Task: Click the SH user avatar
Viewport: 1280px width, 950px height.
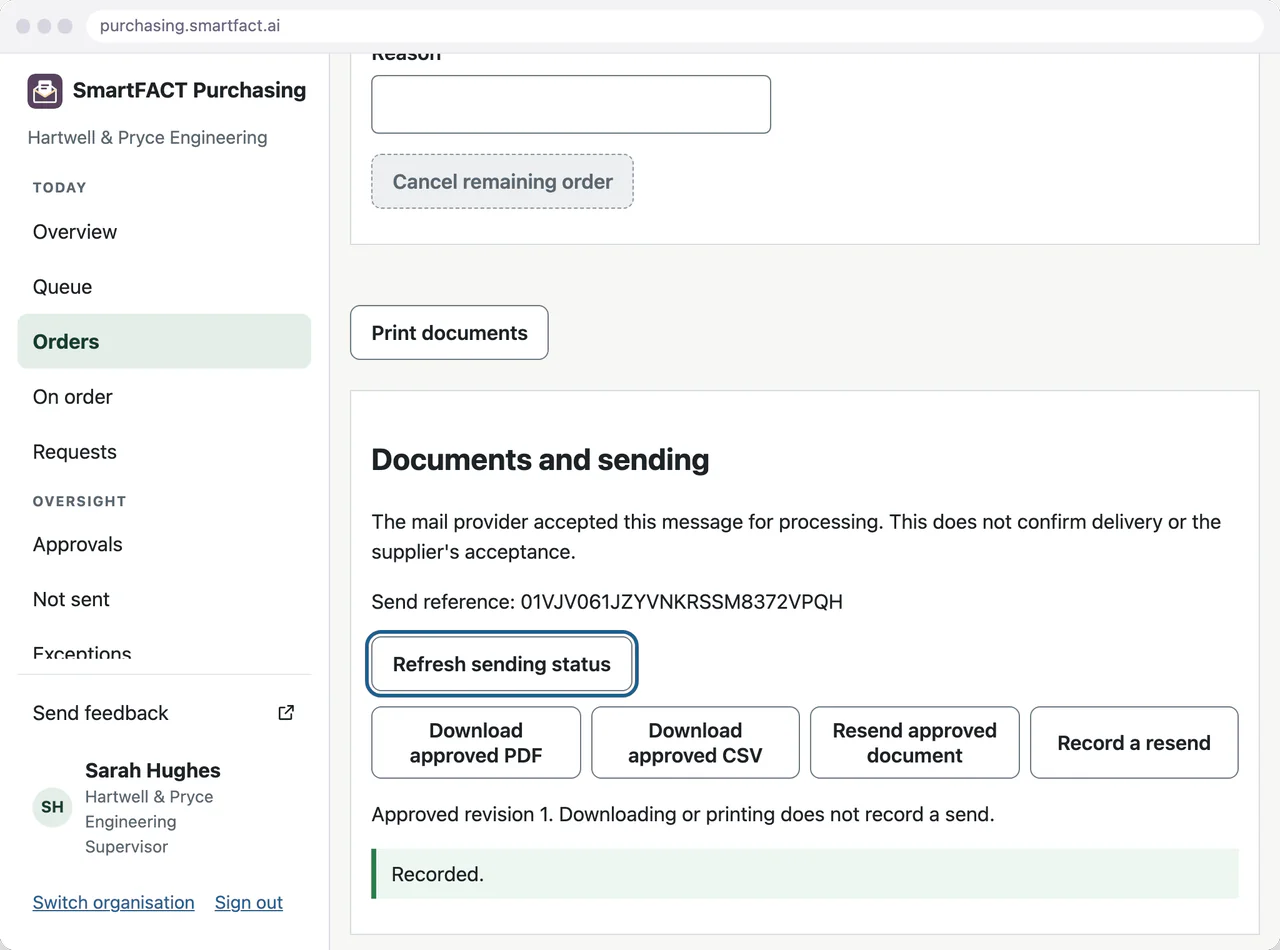Action: tap(52, 807)
